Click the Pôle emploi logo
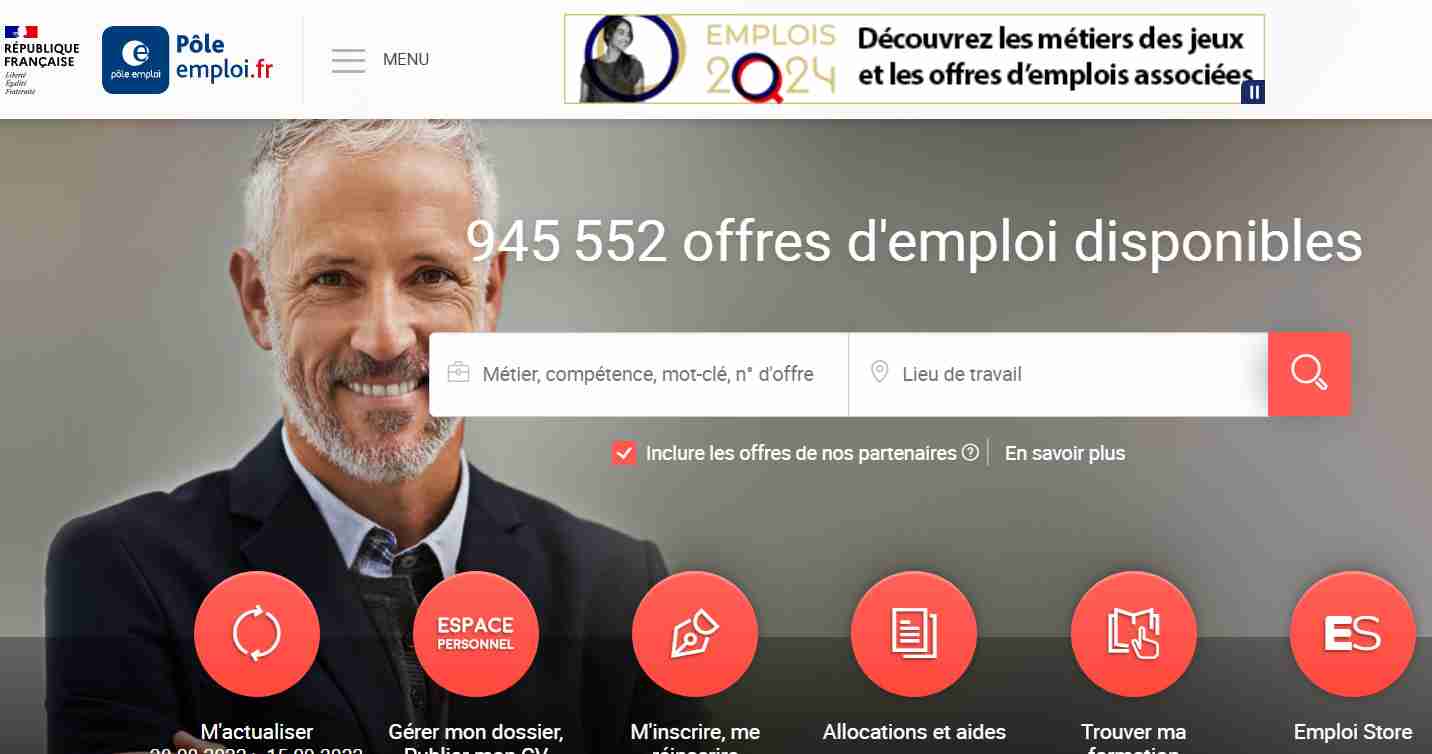1432x754 pixels. click(x=188, y=59)
